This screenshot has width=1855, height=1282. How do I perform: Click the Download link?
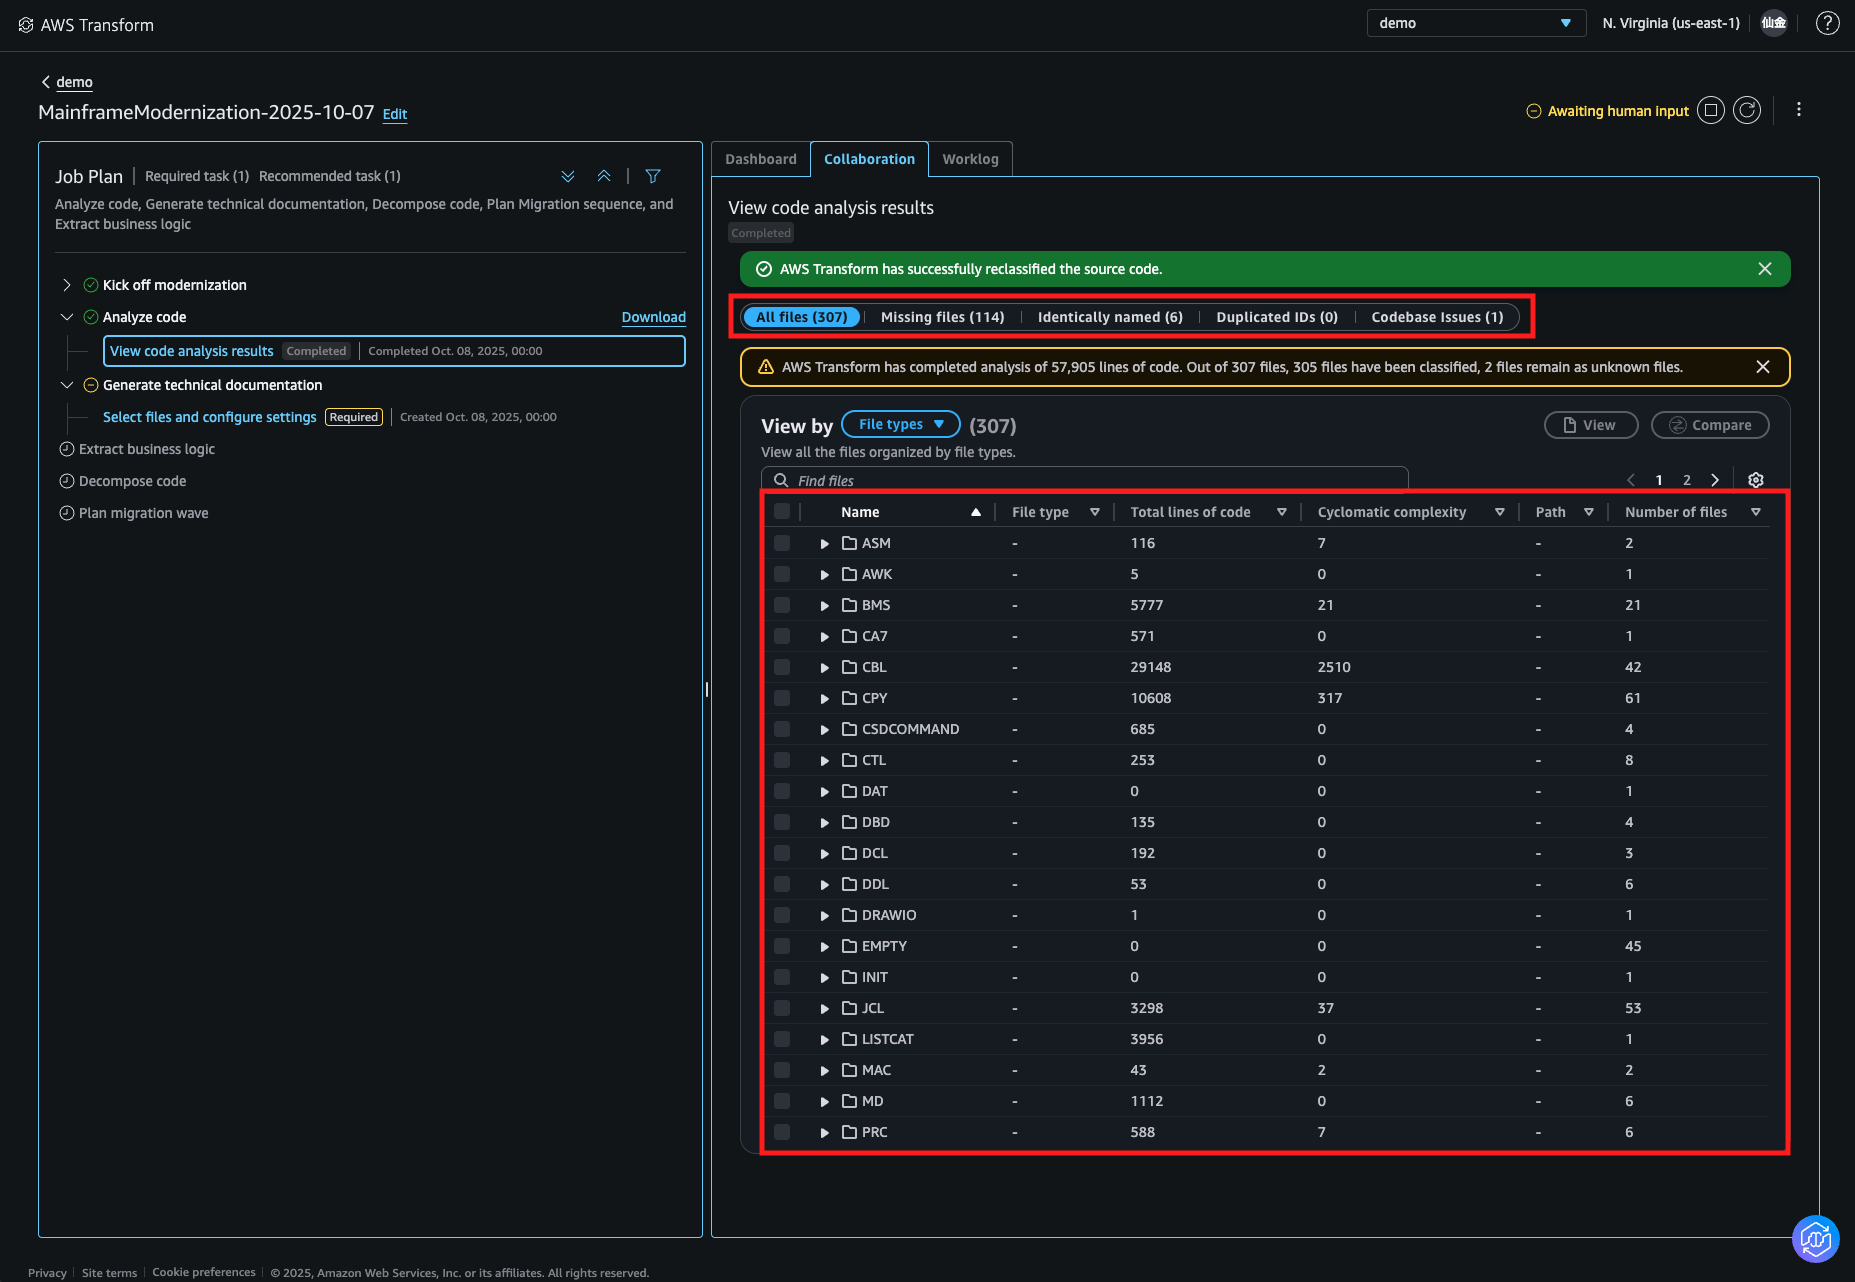coord(653,317)
